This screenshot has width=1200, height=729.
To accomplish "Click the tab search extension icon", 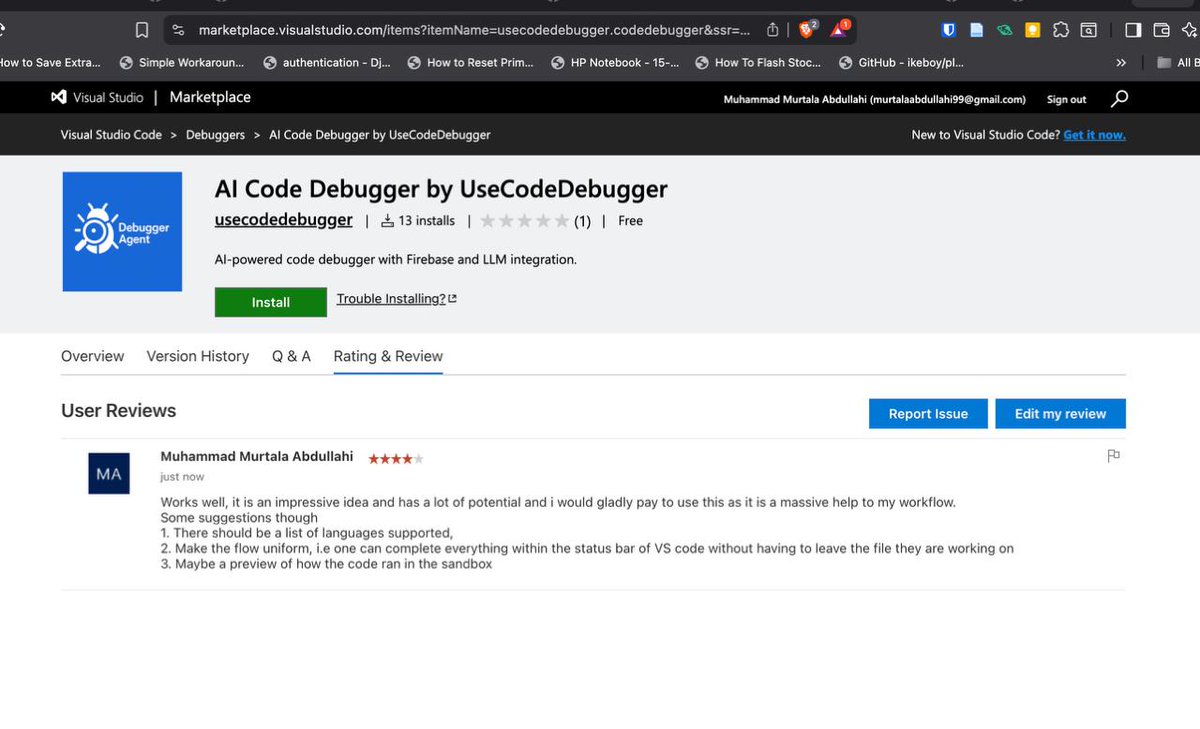I will click(1088, 30).
